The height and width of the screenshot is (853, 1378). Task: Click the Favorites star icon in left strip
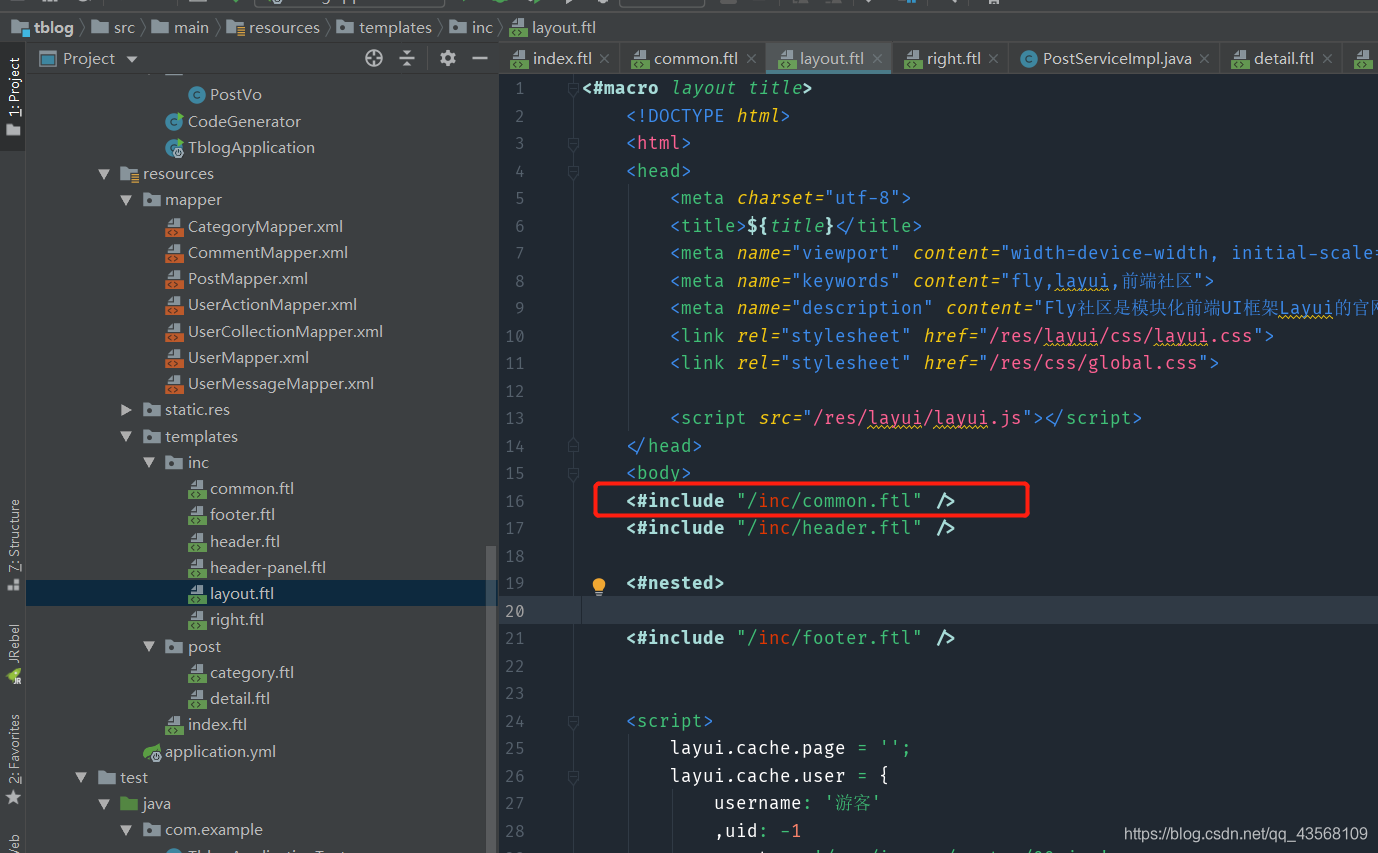13,797
